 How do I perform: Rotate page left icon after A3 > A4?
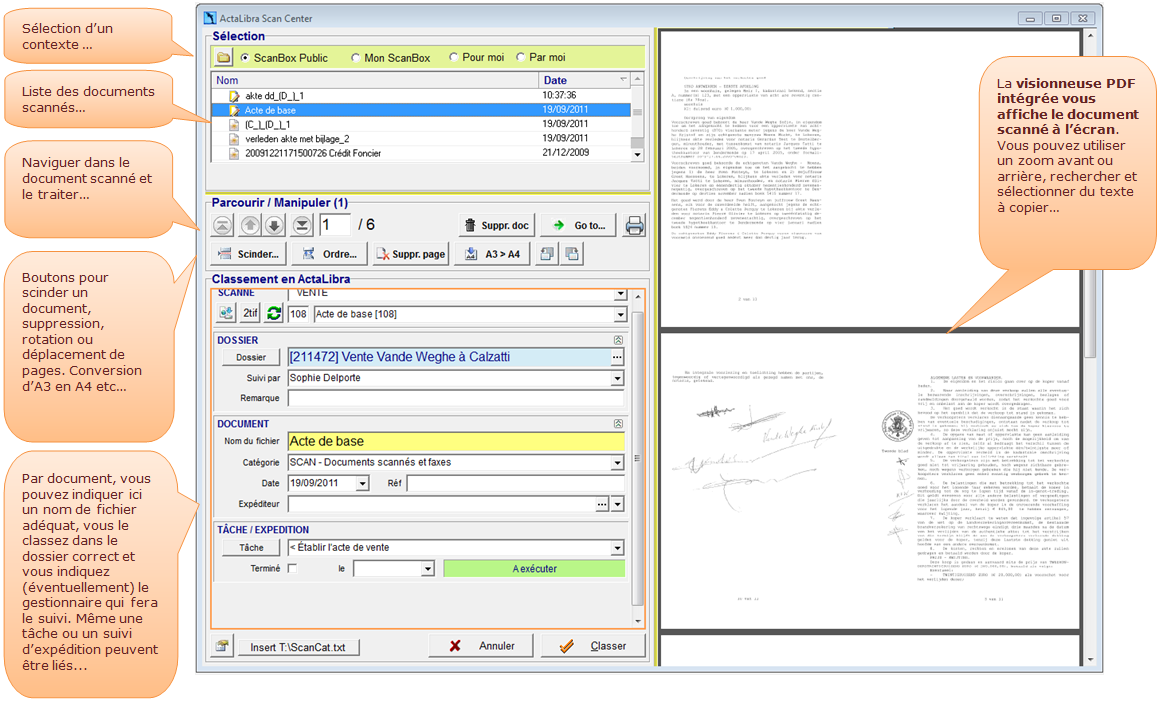click(547, 254)
